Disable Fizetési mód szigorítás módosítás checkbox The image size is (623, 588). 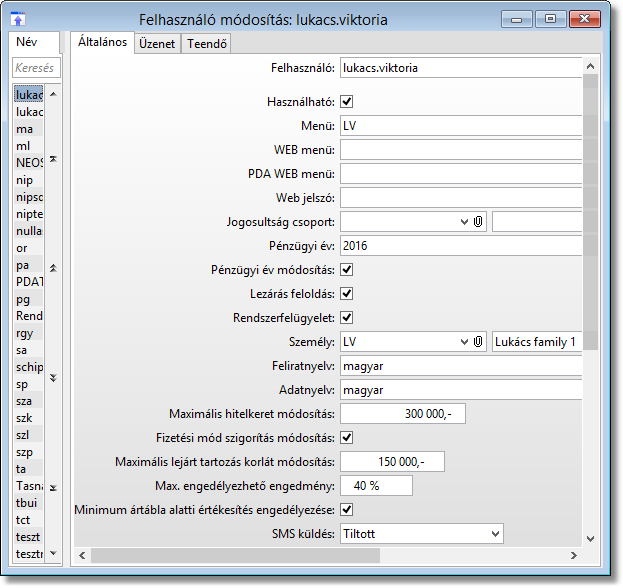pos(347,437)
